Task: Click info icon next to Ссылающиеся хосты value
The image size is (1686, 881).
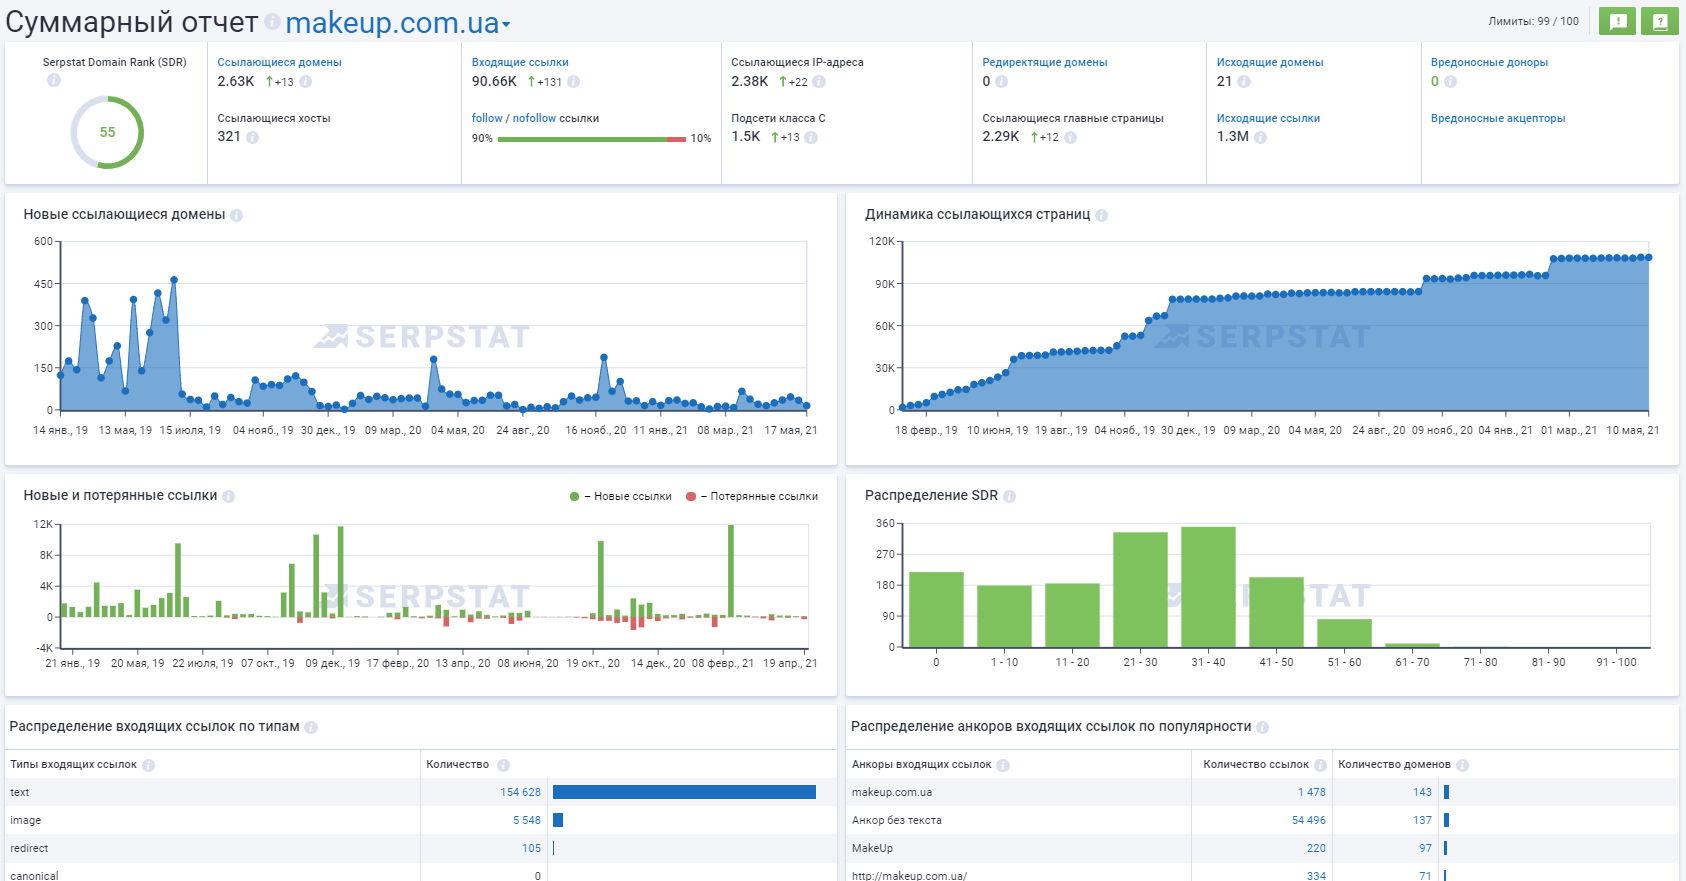Action: pos(253,137)
